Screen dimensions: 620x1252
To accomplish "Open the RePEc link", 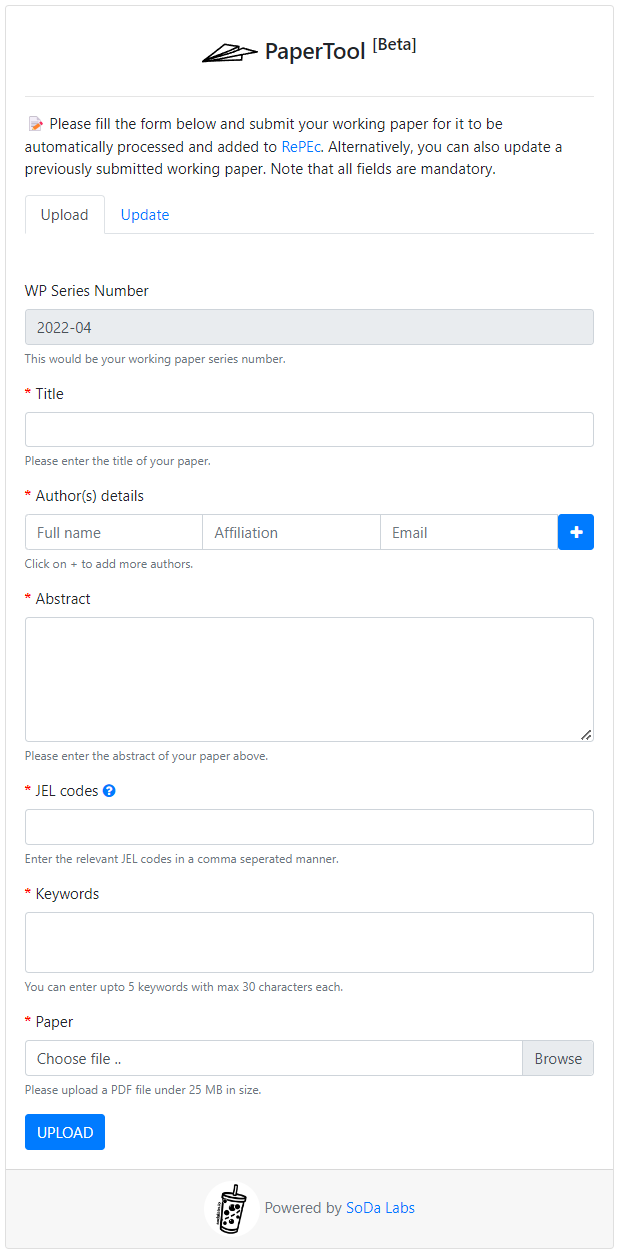I will pos(301,147).
